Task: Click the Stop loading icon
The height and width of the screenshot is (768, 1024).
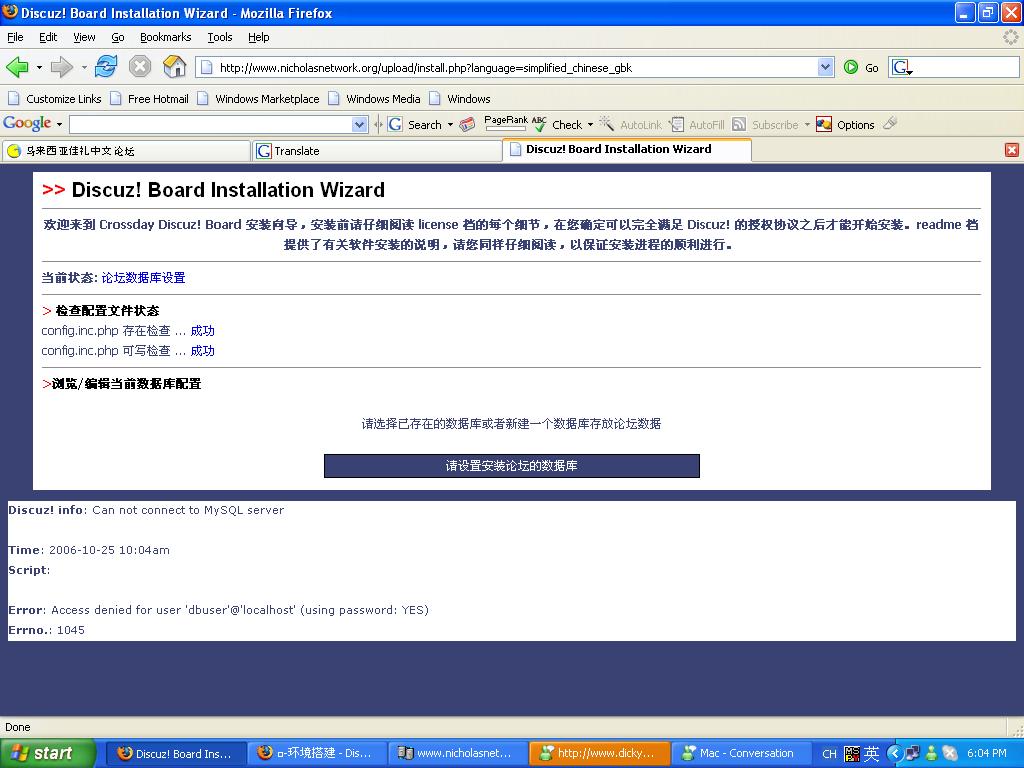Action: coord(140,66)
